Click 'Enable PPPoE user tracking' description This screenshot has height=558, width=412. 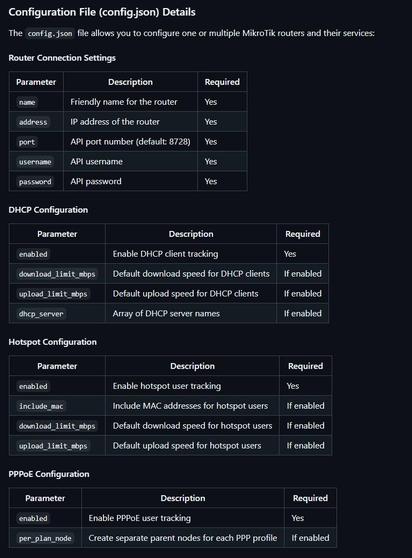point(139,518)
